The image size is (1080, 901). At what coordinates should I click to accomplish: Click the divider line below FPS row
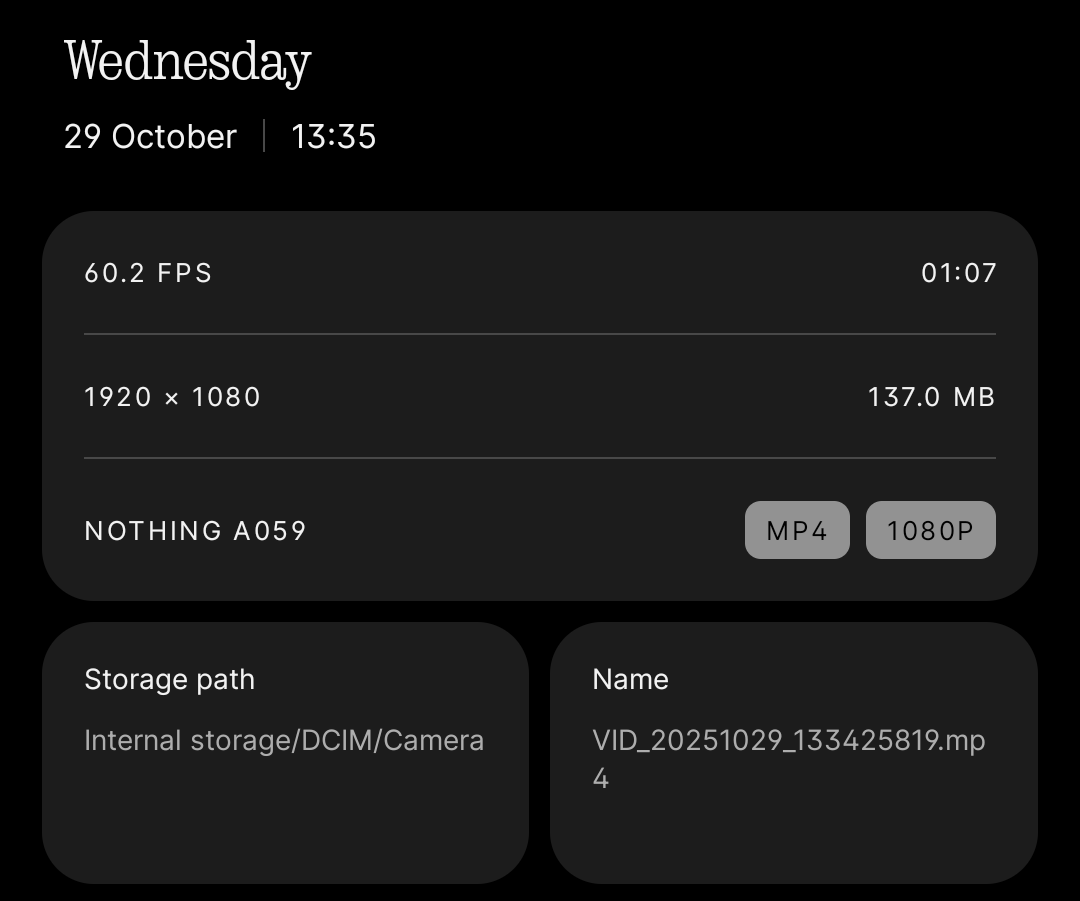pyautogui.click(x=540, y=334)
